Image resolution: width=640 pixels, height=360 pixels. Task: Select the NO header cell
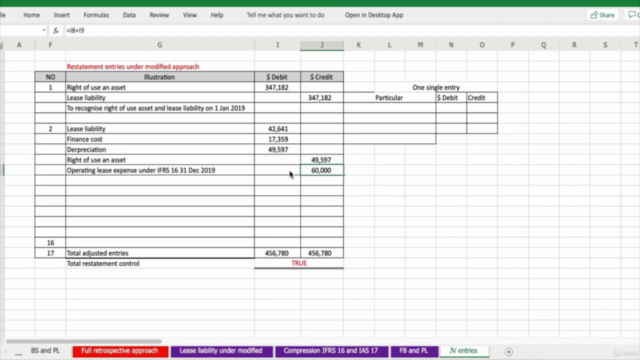tap(50, 77)
